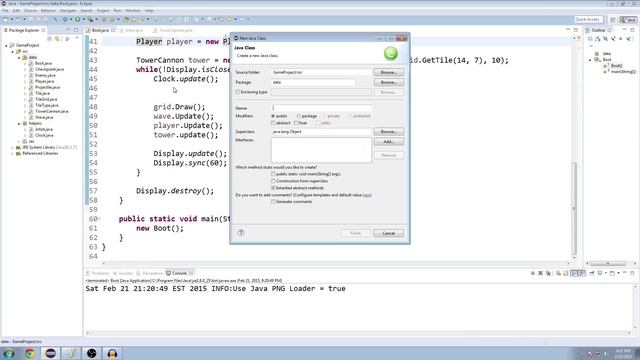Click the Cancel button in dialog

coord(389,233)
